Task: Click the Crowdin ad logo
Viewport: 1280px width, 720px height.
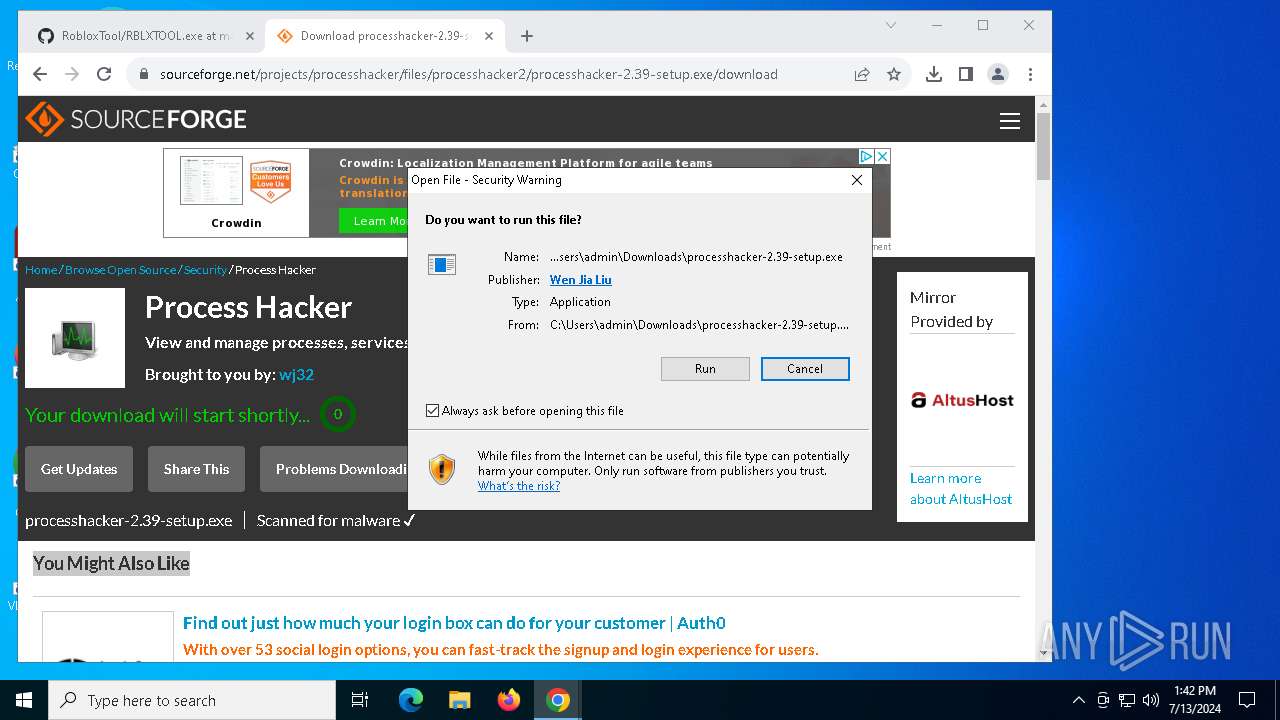Action: click(x=236, y=191)
